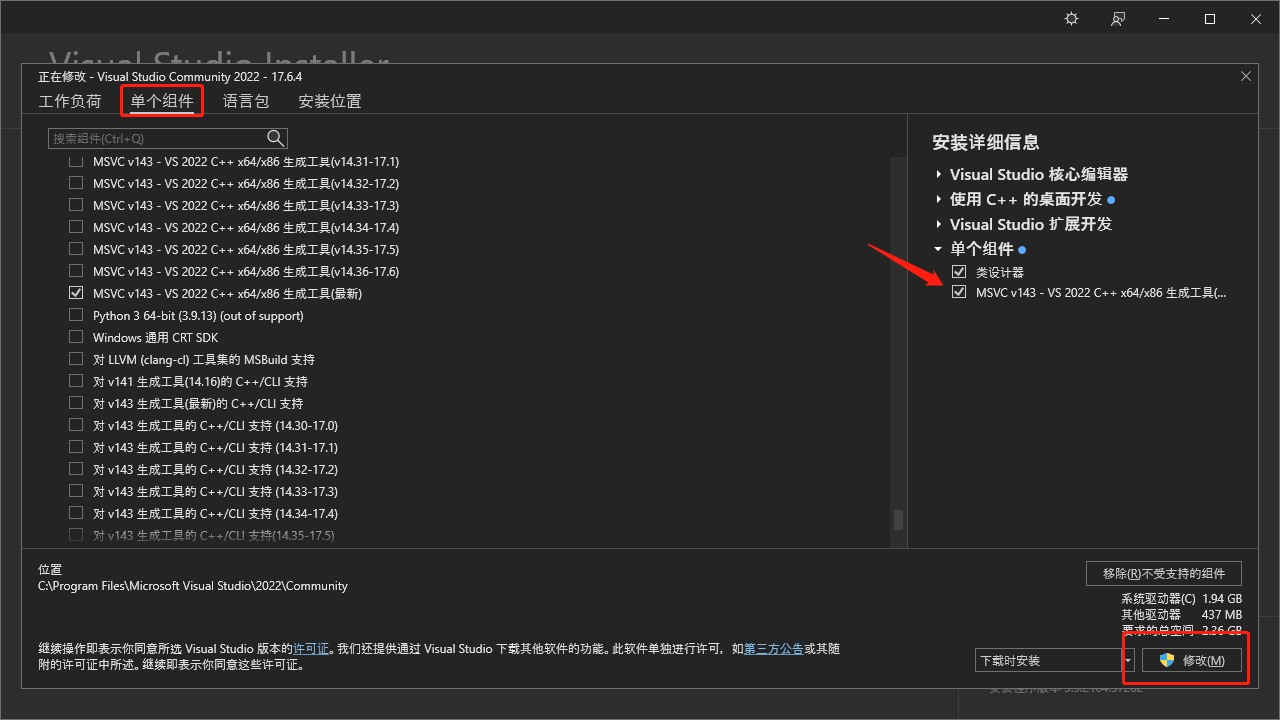Check C++/CLI 支持 (14.34-17.4) box
This screenshot has height=720, width=1280.
pos(76,514)
